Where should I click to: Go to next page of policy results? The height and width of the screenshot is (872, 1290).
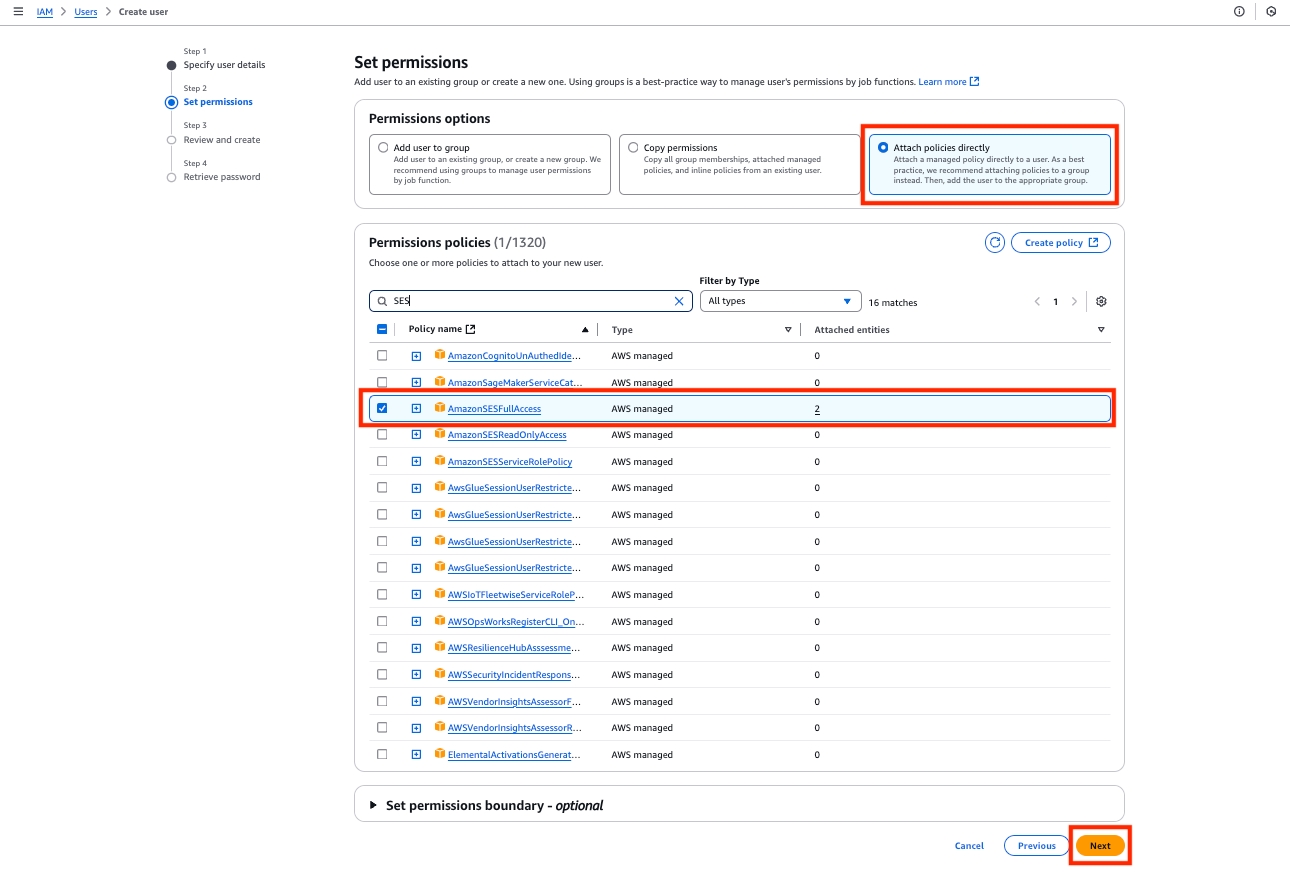coord(1074,302)
